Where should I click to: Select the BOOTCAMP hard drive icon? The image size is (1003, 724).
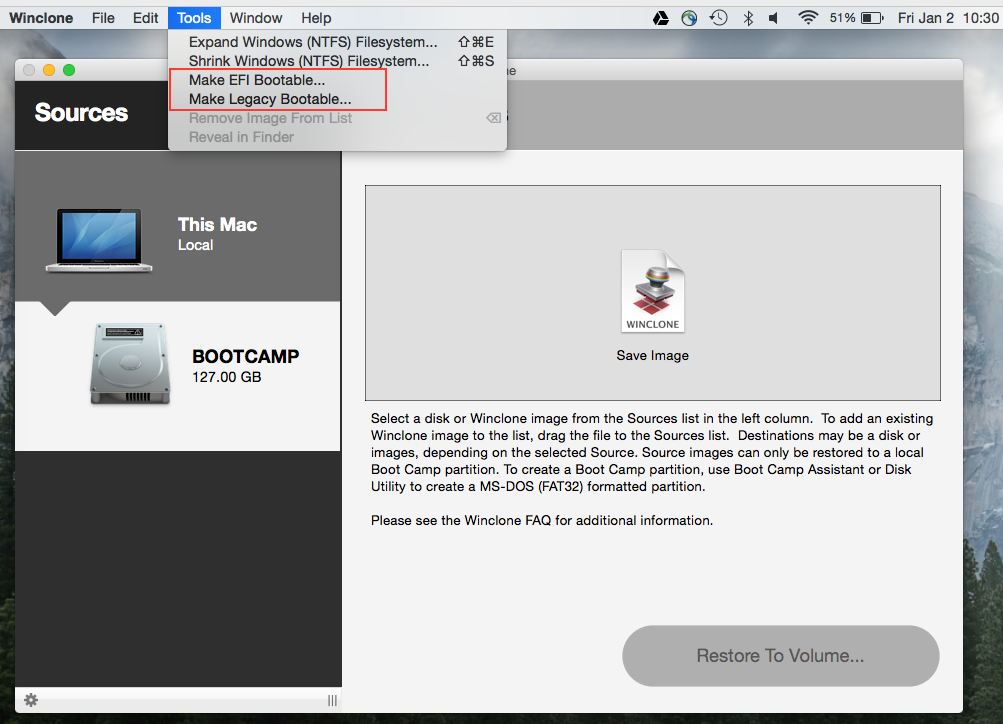coord(130,364)
